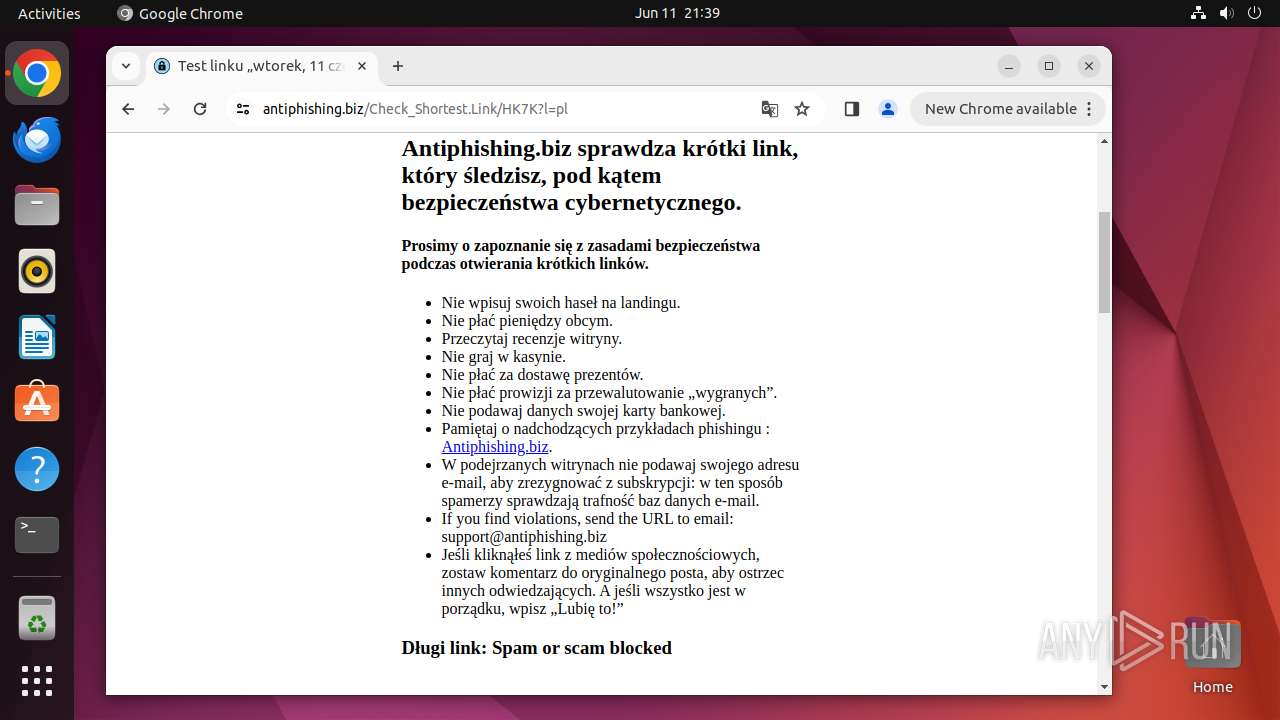Click the scrollbar up arrow
The image size is (1280, 720).
pyautogui.click(x=1104, y=141)
